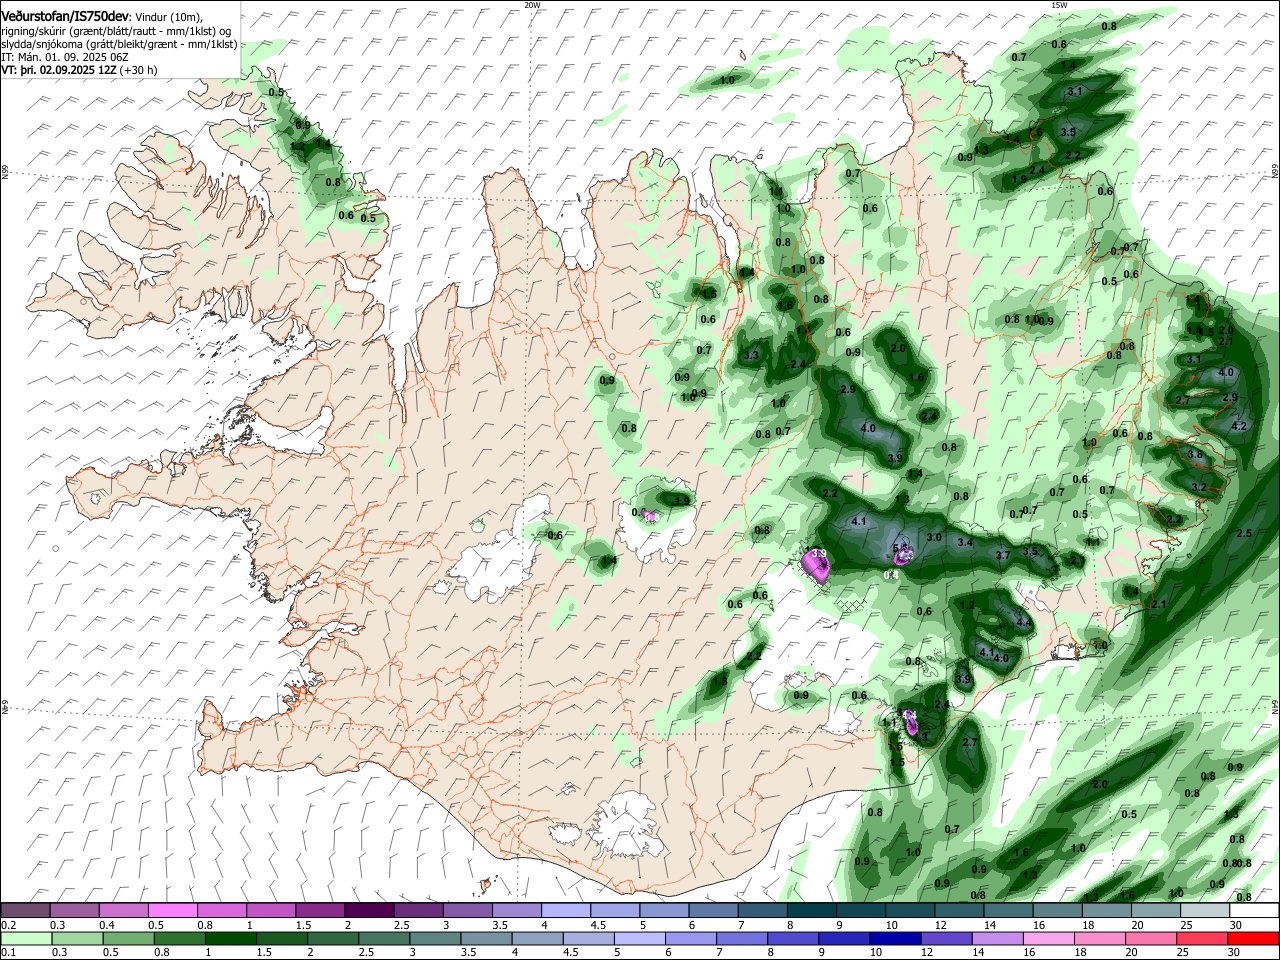Click the '(+30 h)' forecast offset text
The image size is (1280, 960).
click(138, 71)
